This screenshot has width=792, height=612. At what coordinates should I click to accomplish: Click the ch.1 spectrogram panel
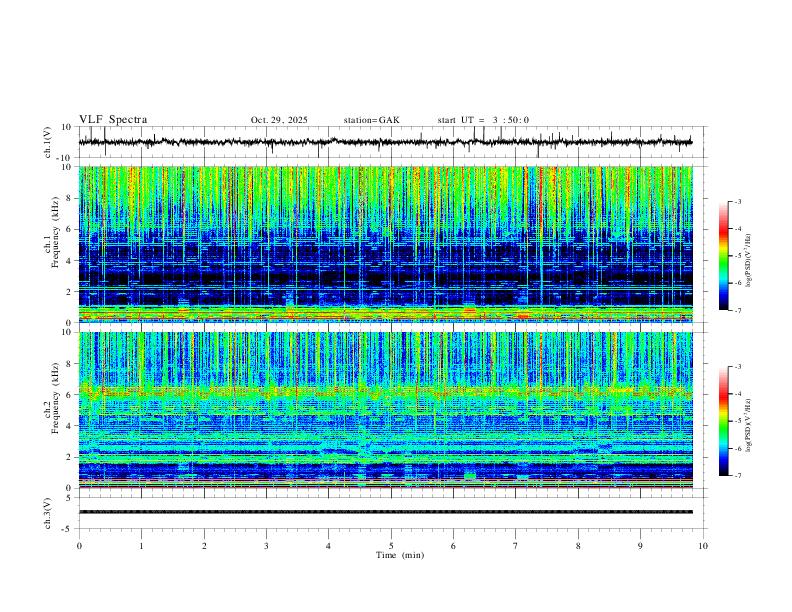(x=385, y=244)
